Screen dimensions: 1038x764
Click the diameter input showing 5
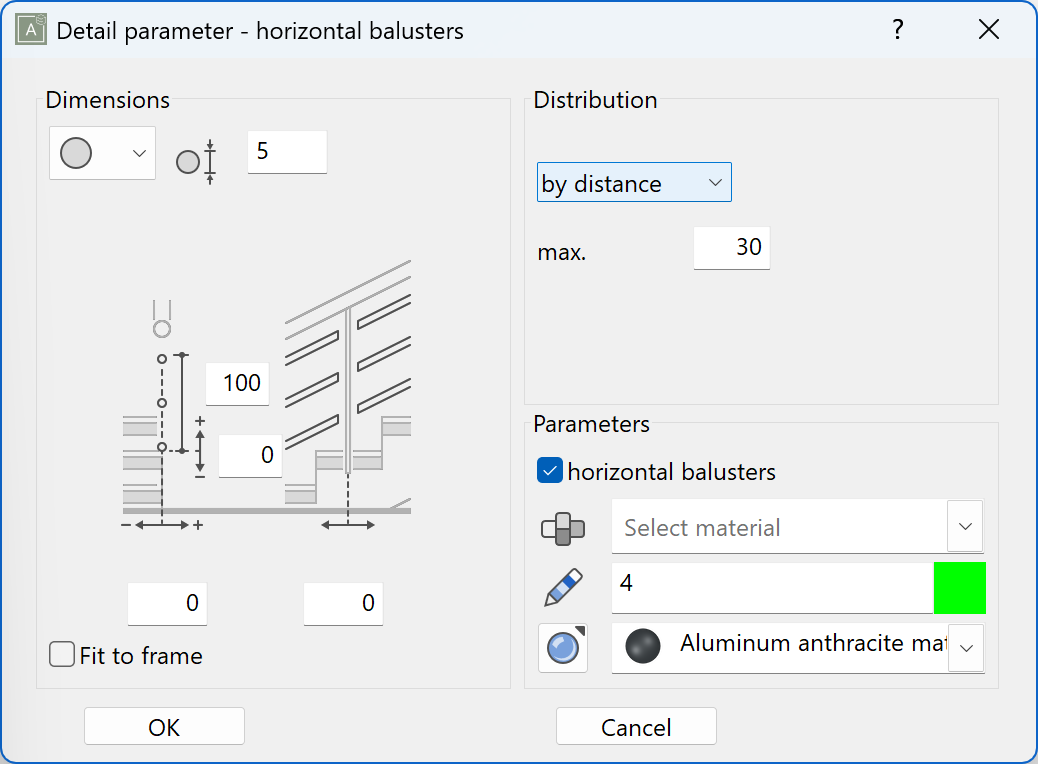(x=286, y=151)
